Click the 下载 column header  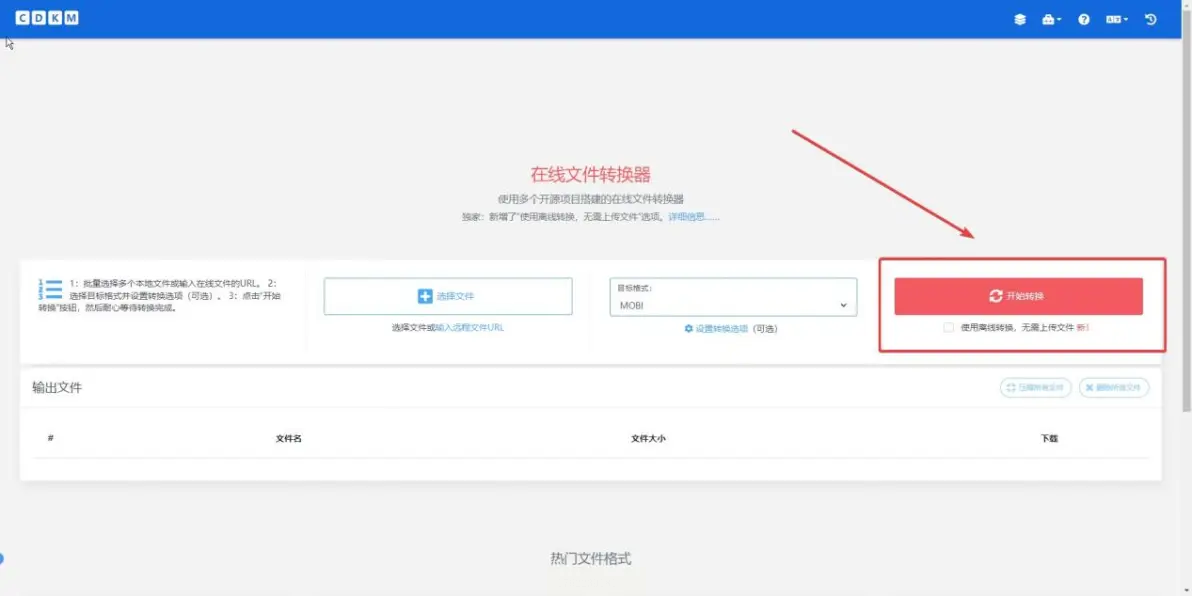pyautogui.click(x=1049, y=439)
